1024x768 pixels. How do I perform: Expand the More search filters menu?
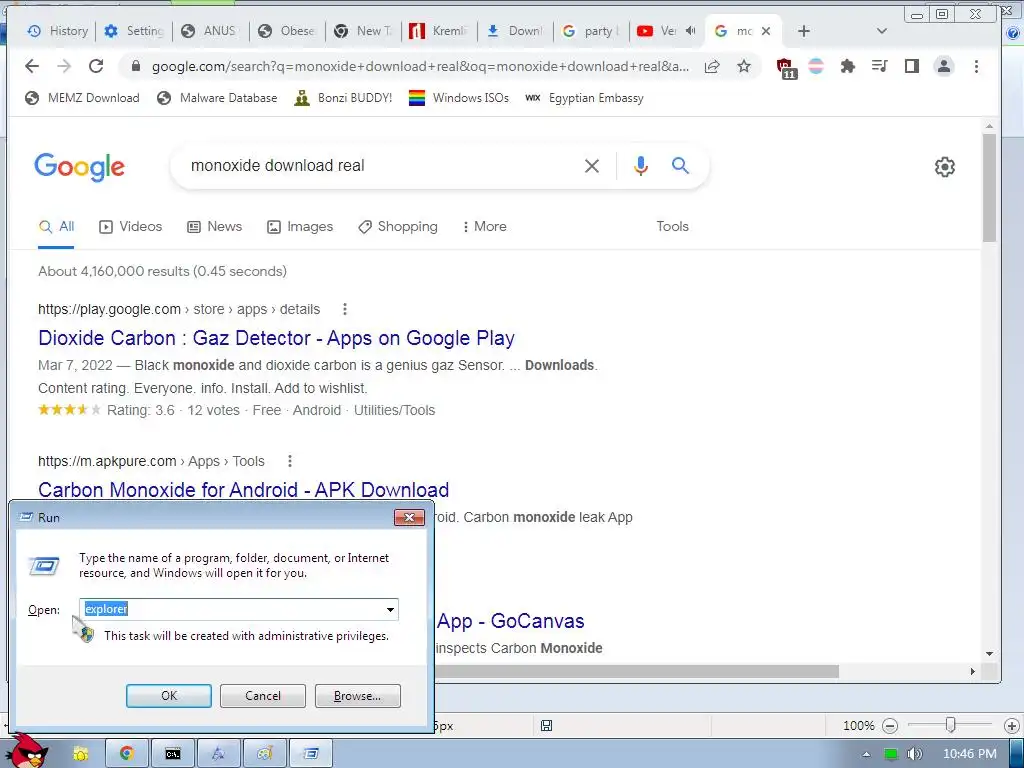[x=485, y=227]
